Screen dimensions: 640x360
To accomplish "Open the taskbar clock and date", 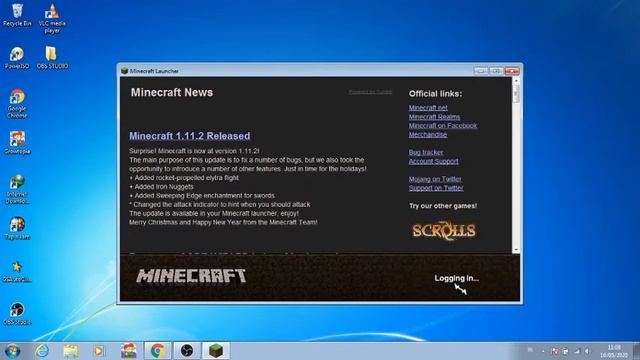I will pyautogui.click(x=614, y=351).
